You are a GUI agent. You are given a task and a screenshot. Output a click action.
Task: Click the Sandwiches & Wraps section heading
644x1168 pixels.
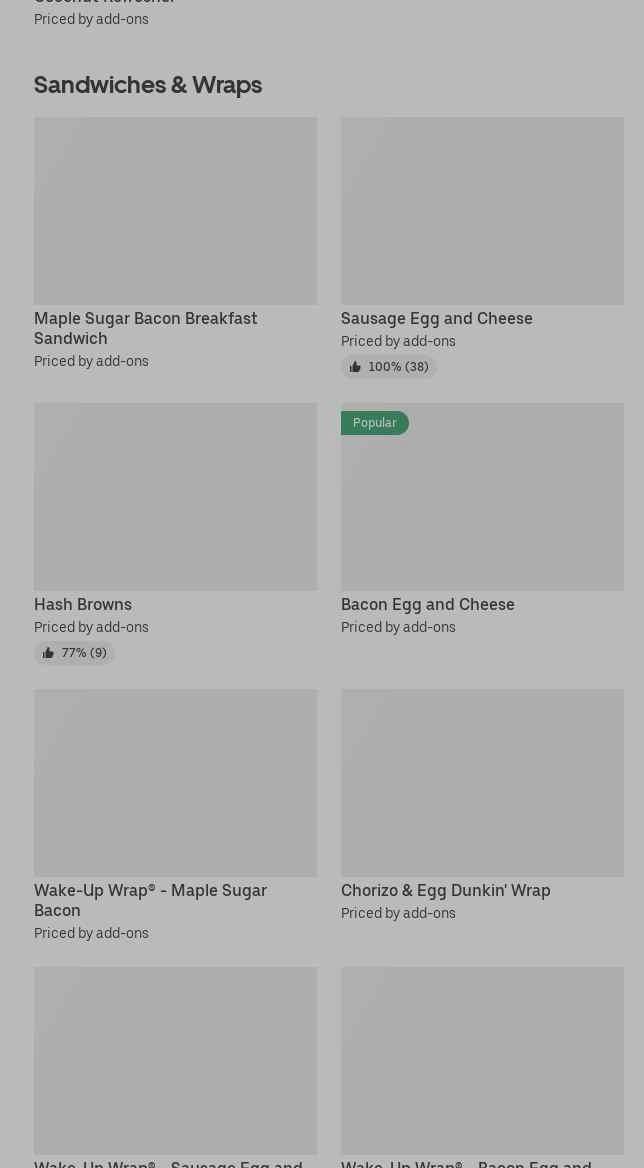tap(148, 84)
